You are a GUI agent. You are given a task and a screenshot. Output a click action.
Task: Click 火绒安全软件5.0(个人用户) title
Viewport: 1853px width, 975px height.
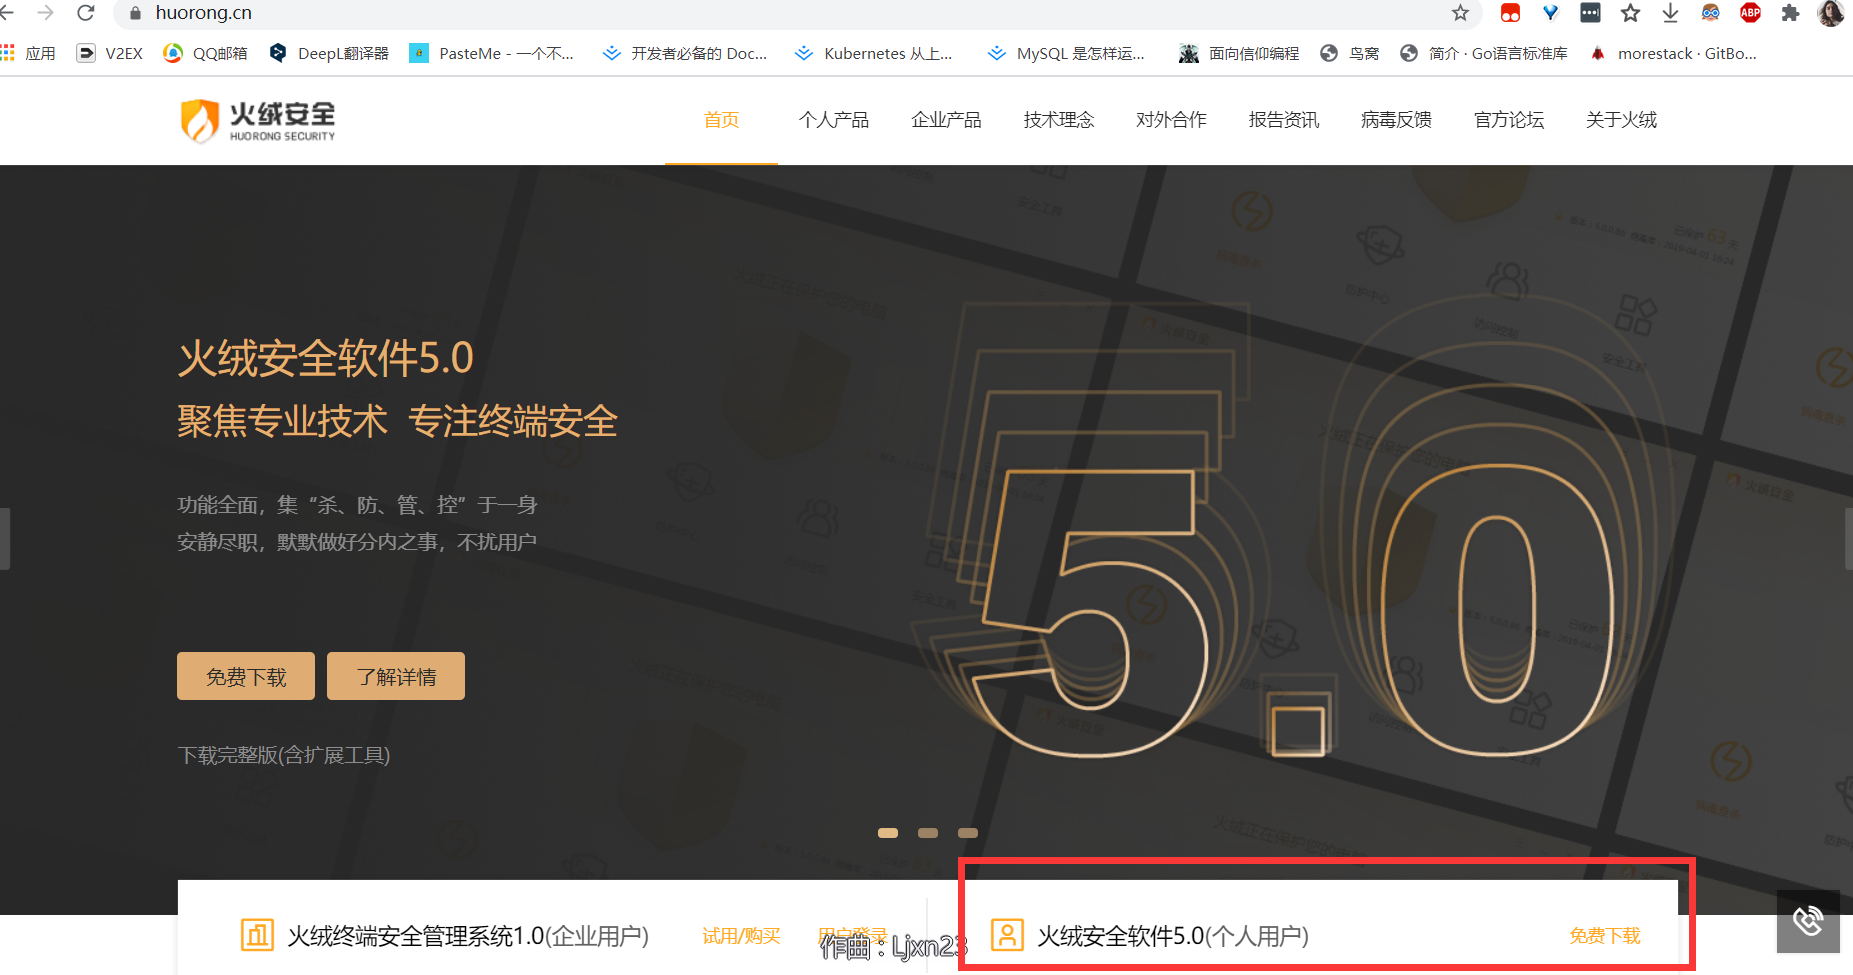pos(1173,936)
